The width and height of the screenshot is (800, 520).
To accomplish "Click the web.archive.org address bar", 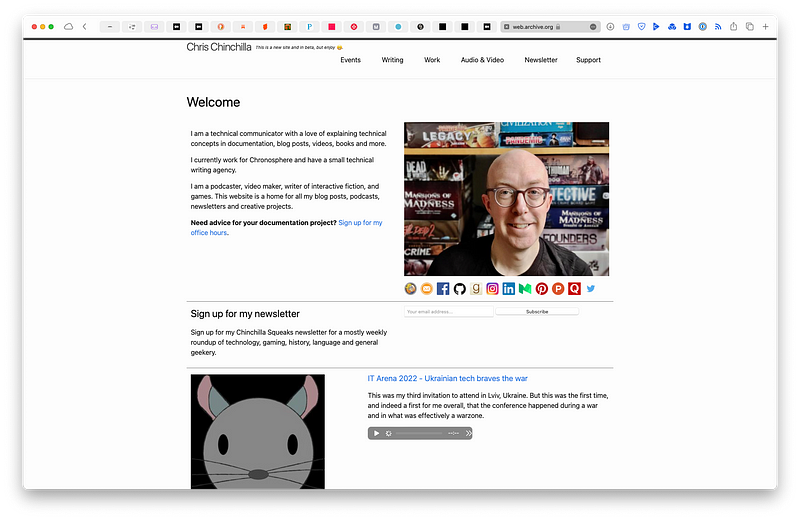I will tap(549, 27).
